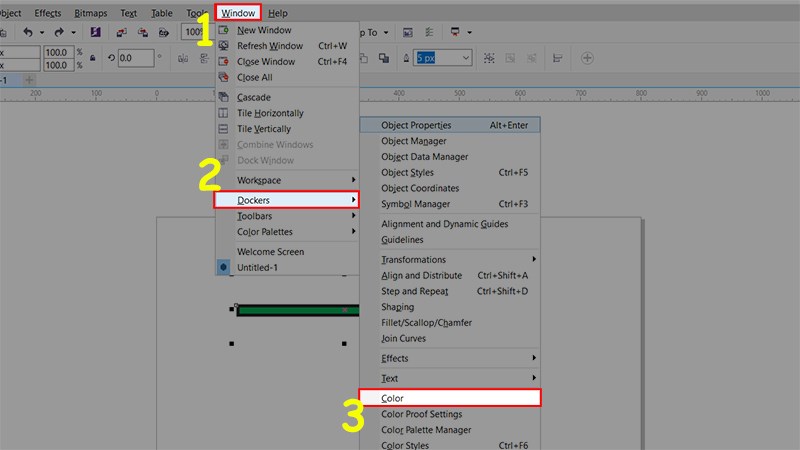Screen dimensions: 800x450
Task: Open the Table menu
Action: [162, 13]
